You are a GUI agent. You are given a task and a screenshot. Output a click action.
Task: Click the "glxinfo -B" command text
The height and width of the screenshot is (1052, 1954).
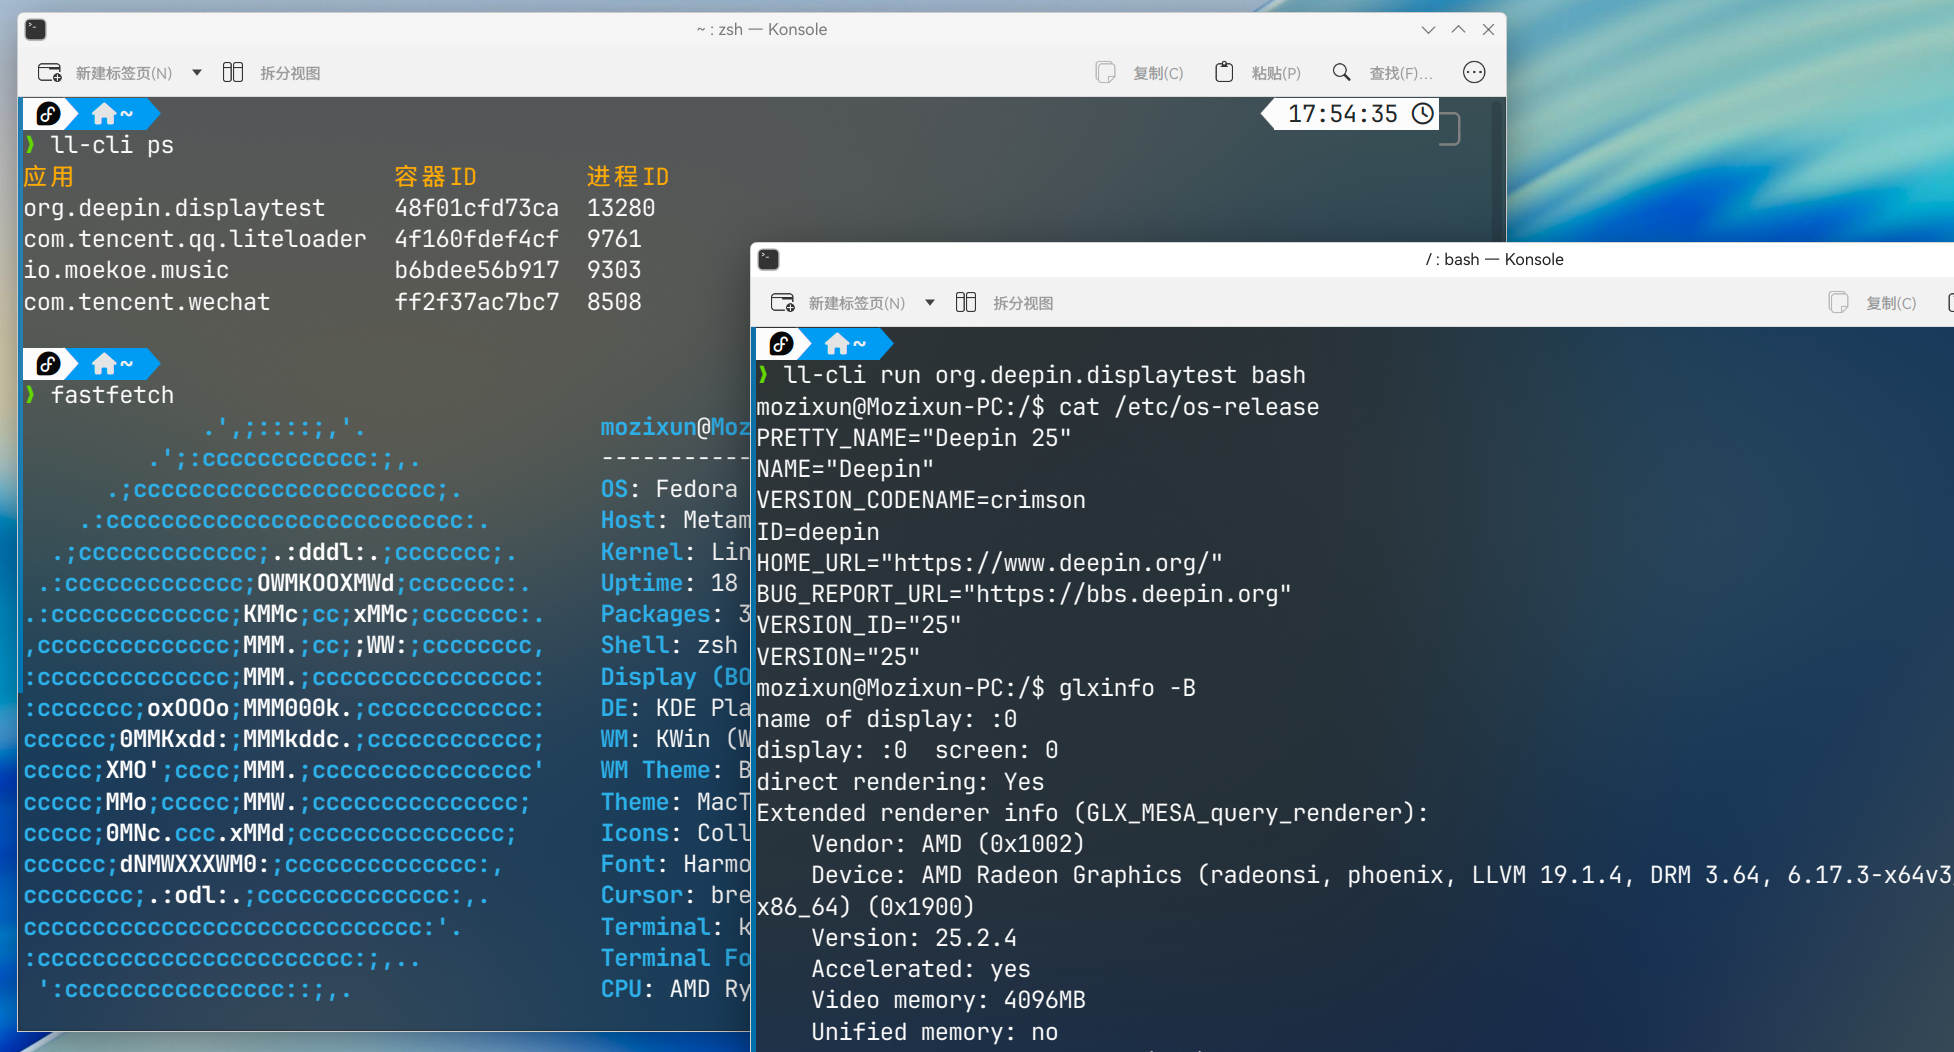coord(1127,688)
